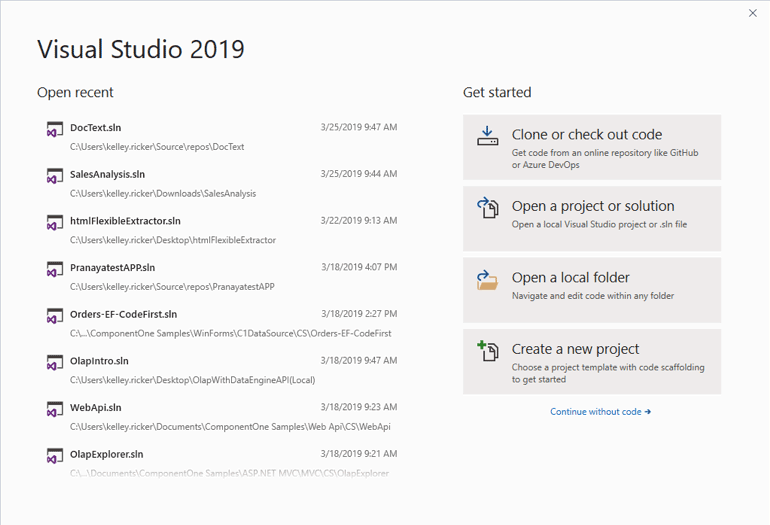Click the new project plus icon
The width and height of the screenshot is (770, 525).
(x=488, y=351)
